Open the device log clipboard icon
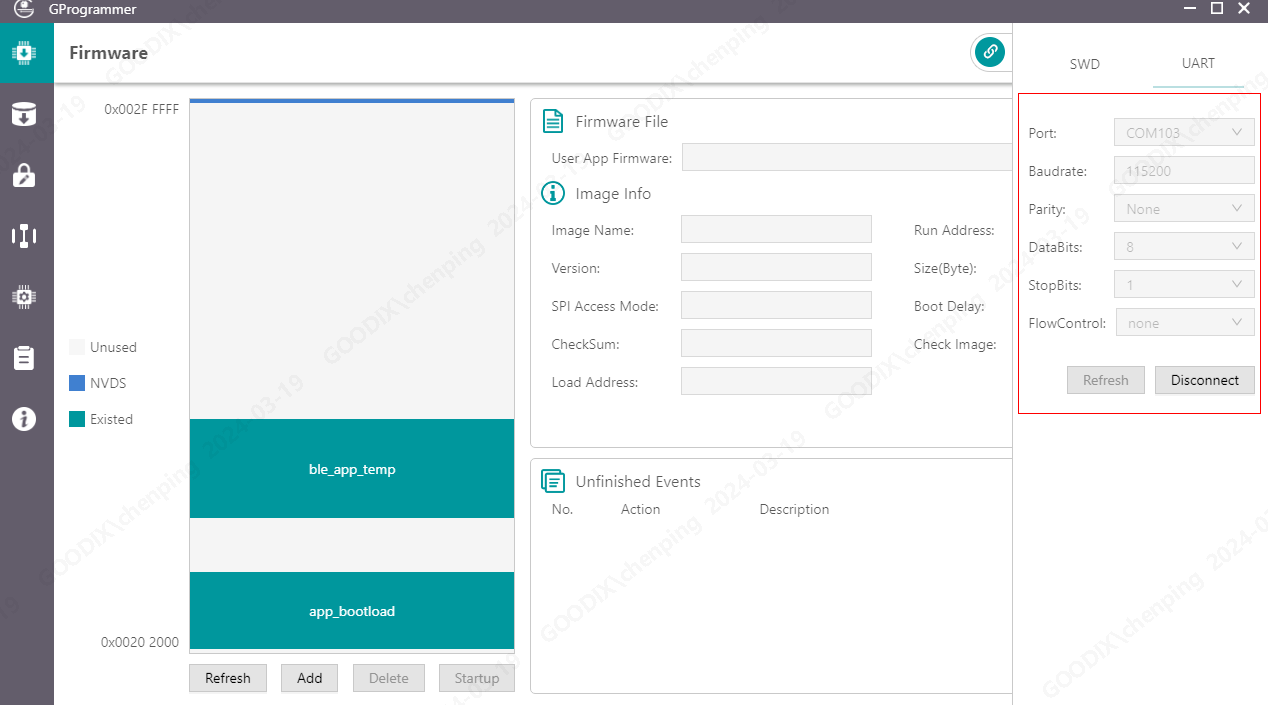Screen dimensions: 1268x705 tap(24, 358)
